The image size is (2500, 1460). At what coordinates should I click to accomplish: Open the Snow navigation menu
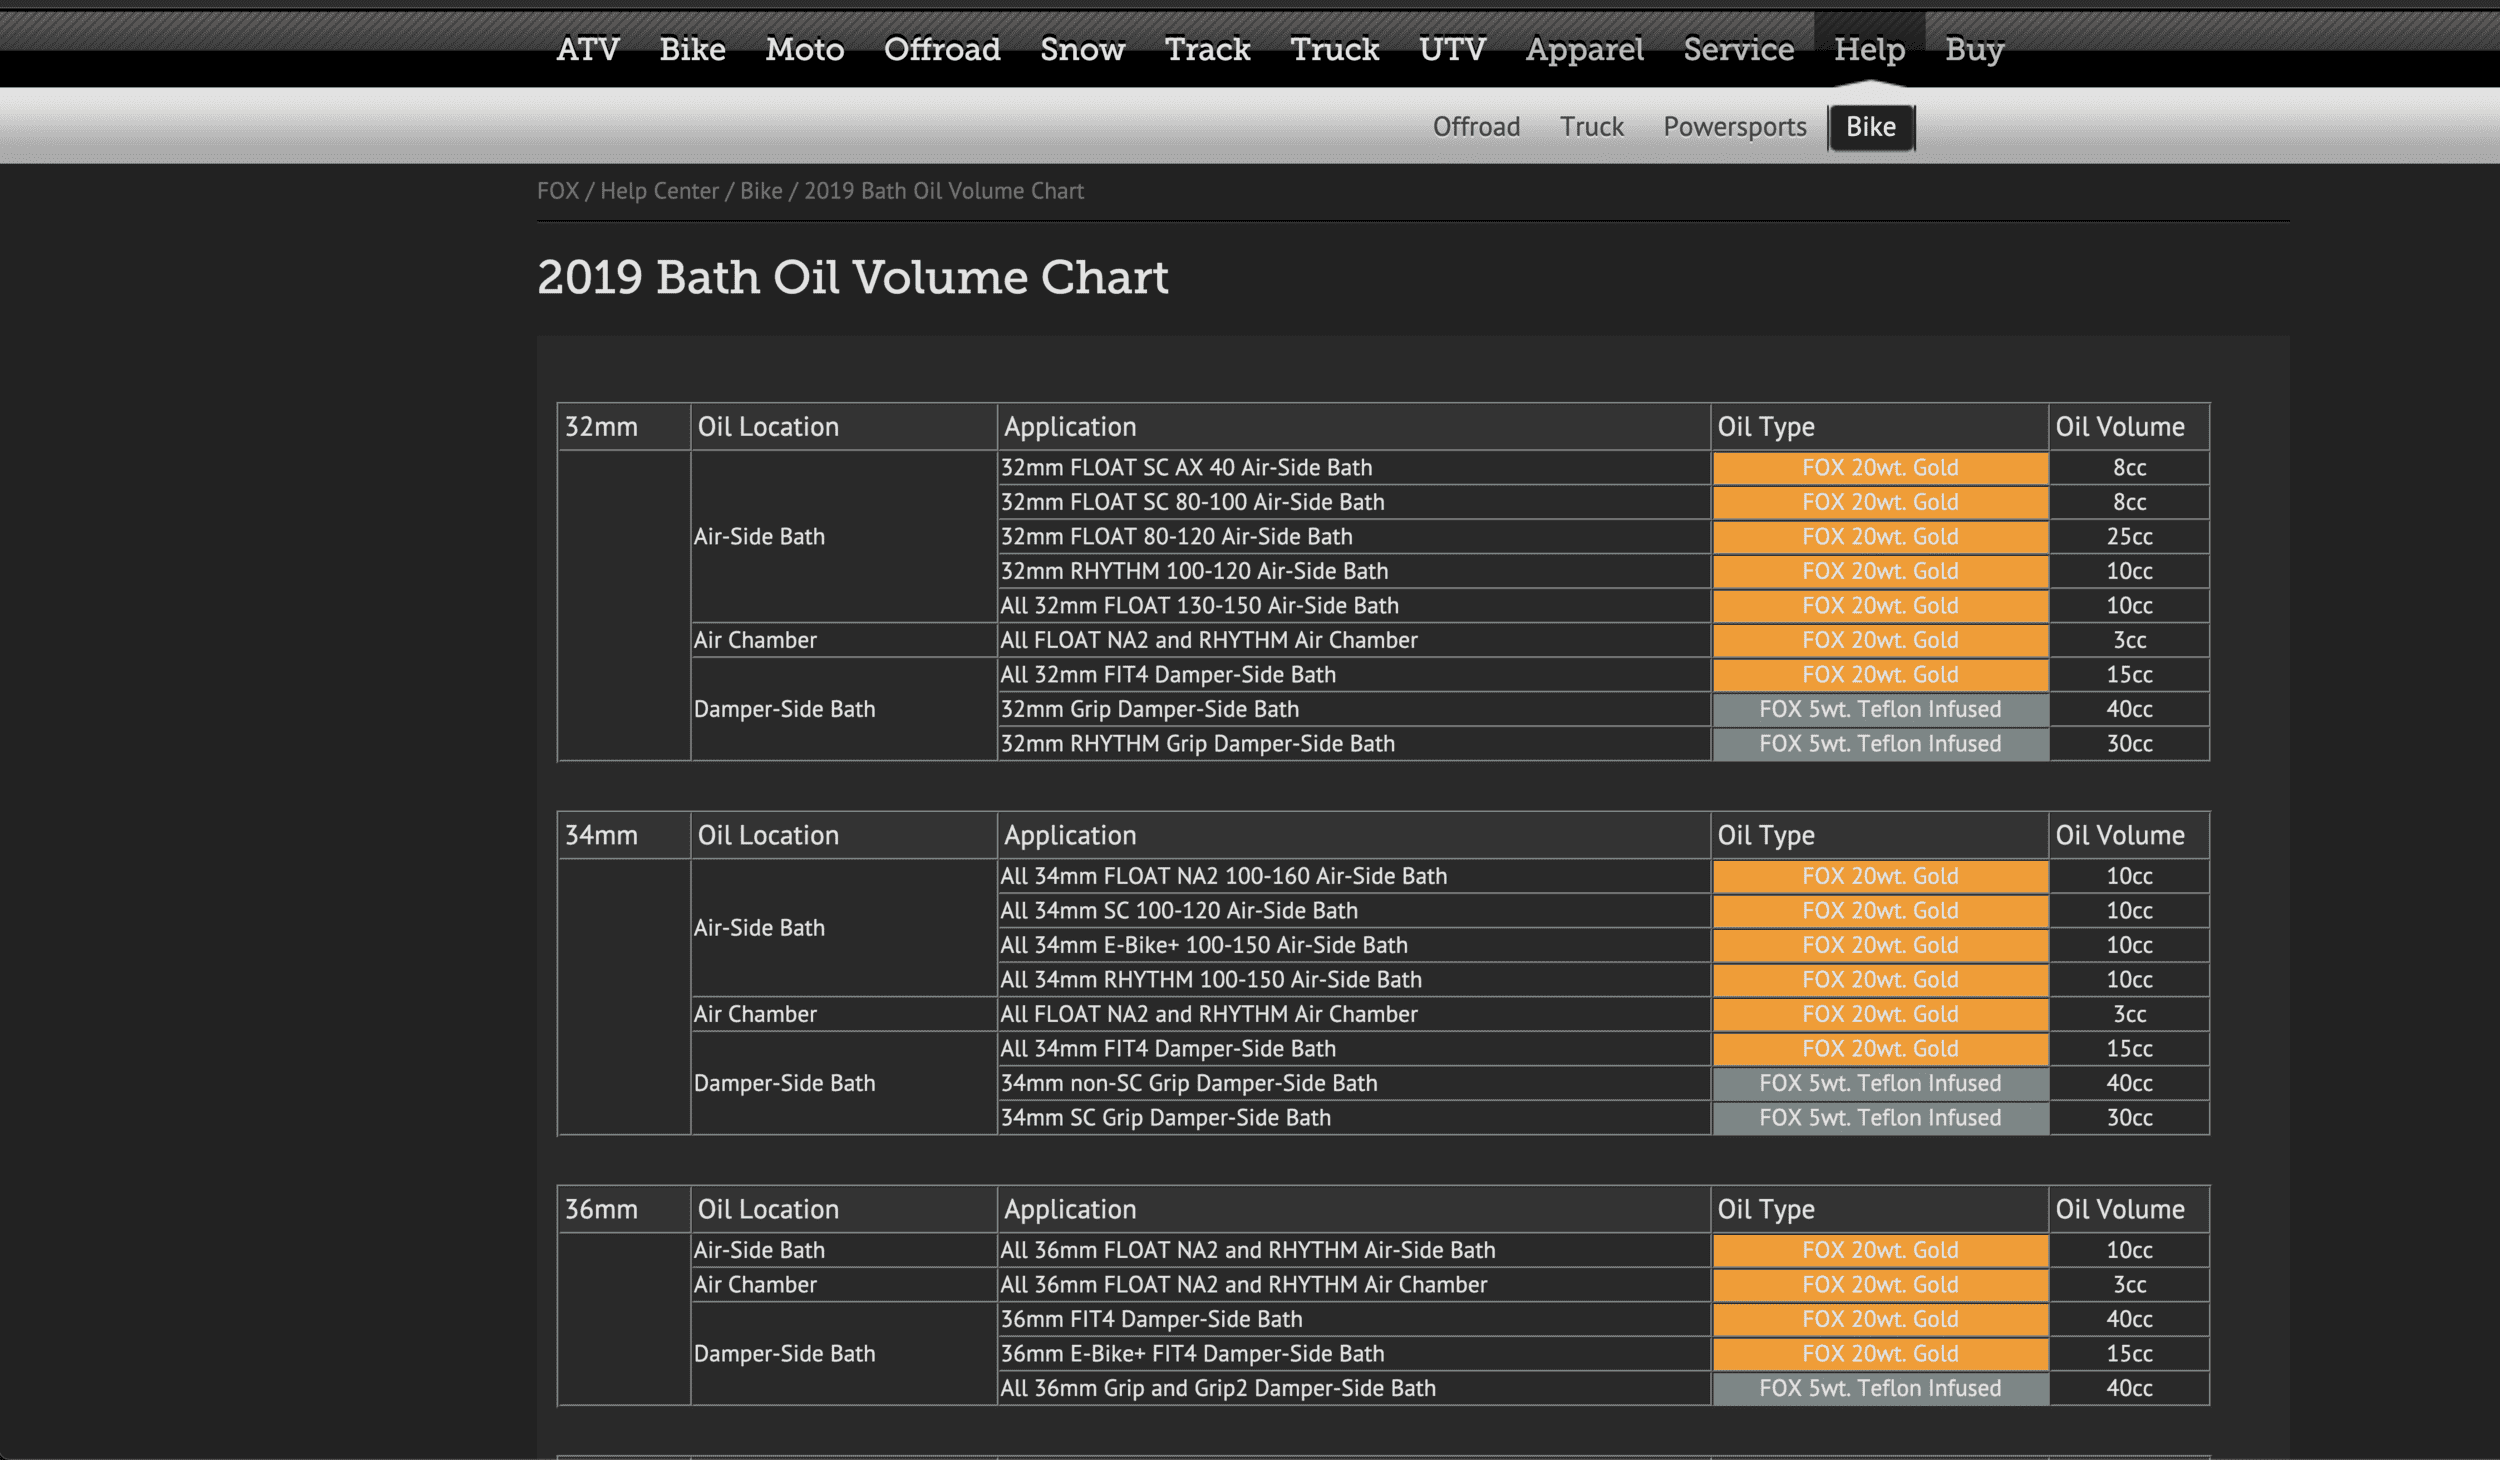pyautogui.click(x=1082, y=49)
